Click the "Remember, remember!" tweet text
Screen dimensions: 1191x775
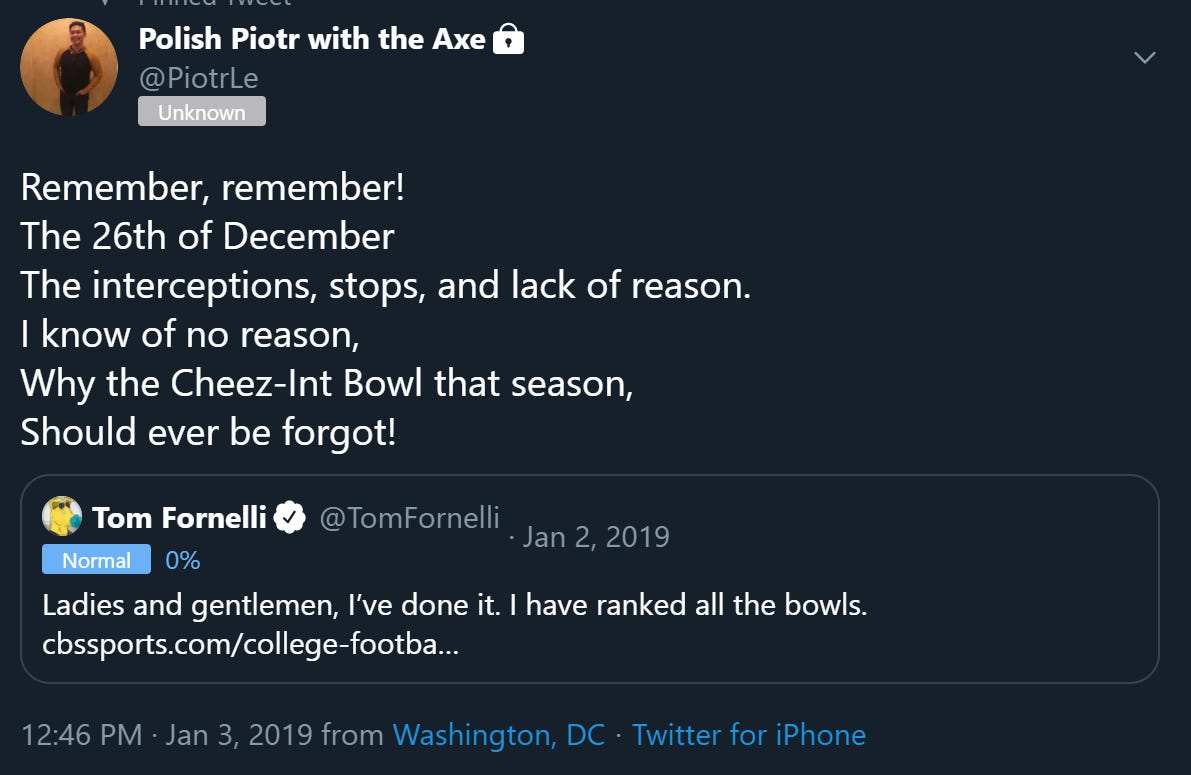pyautogui.click(x=212, y=187)
